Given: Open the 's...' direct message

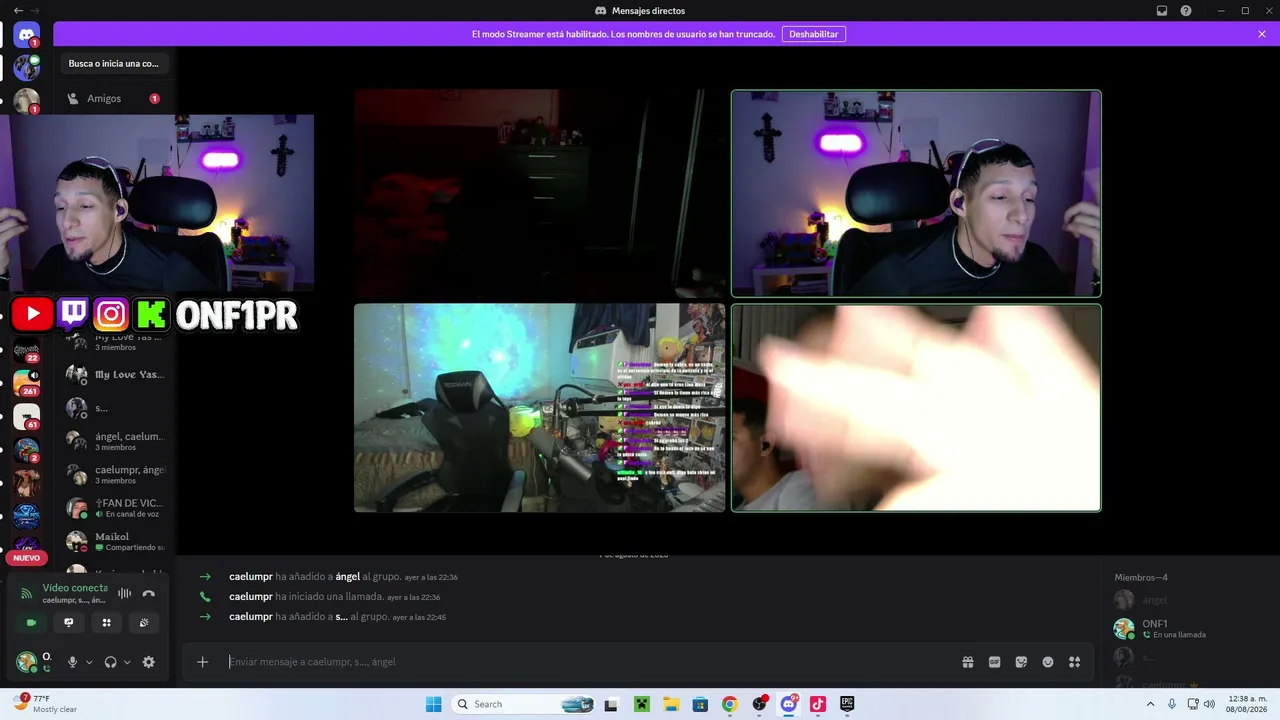Looking at the screenshot, I should [114, 408].
